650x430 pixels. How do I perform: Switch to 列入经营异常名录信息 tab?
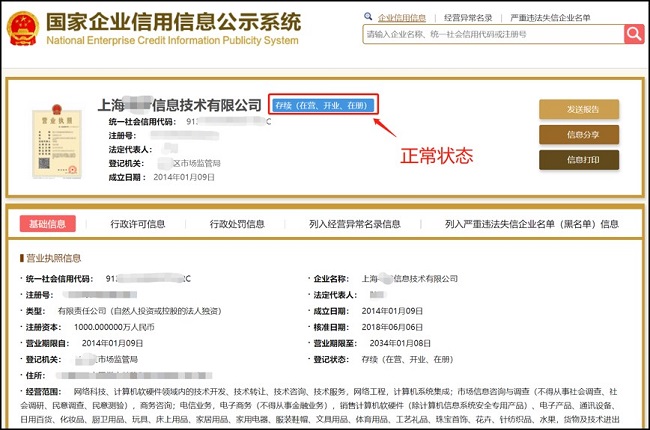coord(355,224)
